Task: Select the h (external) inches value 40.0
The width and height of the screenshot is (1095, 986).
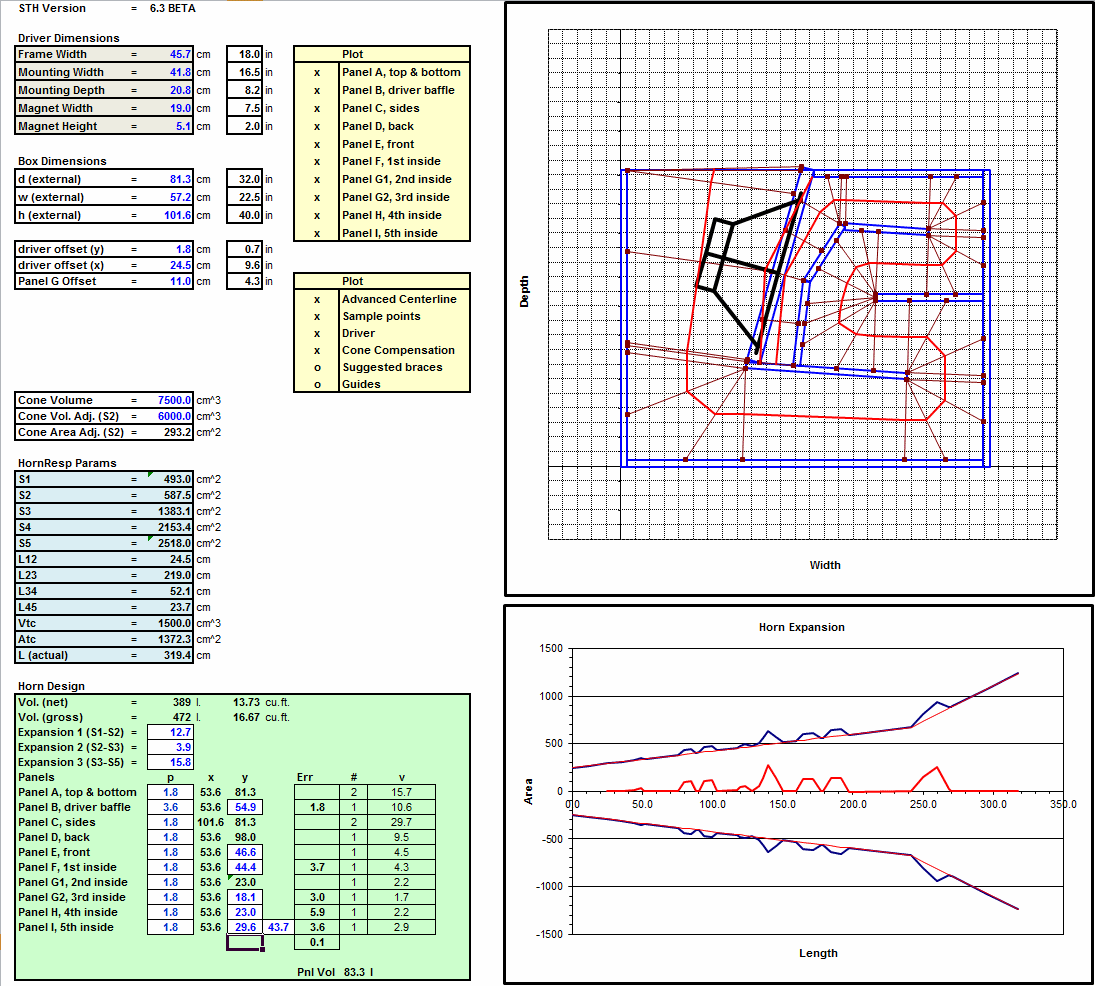Action: (245, 215)
